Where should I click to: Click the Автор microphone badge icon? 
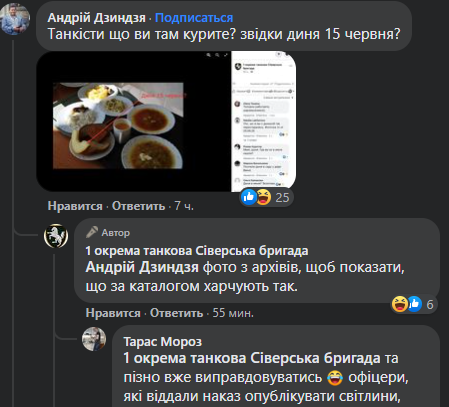(x=92, y=232)
